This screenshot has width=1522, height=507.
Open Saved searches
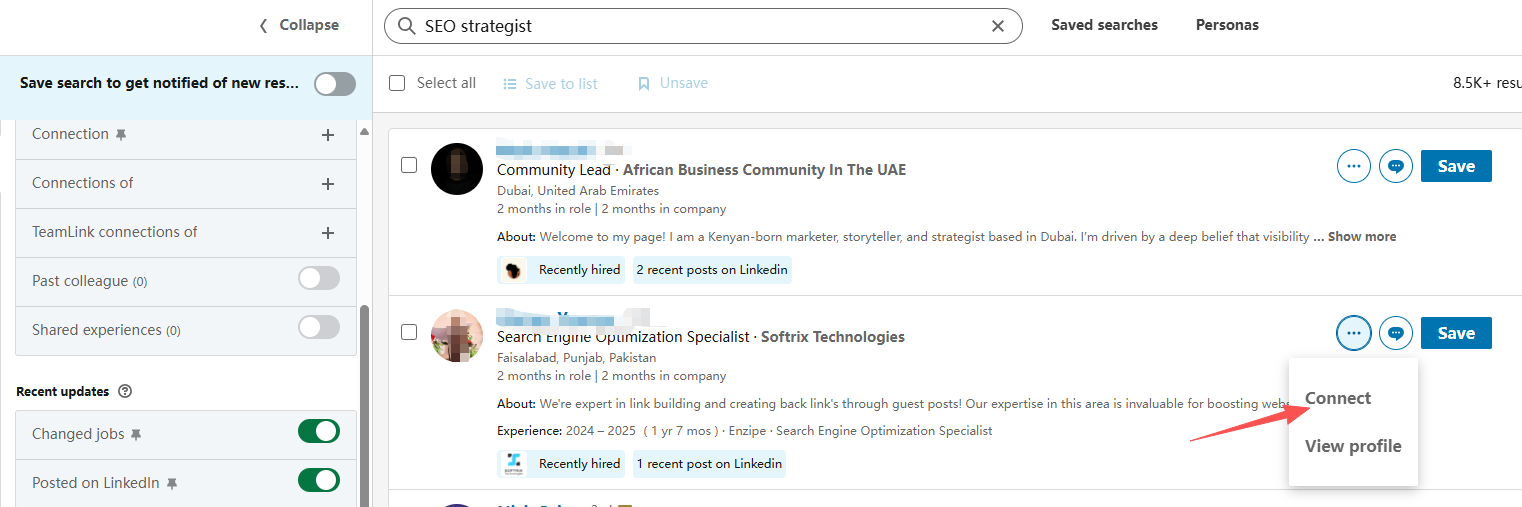coord(1104,25)
